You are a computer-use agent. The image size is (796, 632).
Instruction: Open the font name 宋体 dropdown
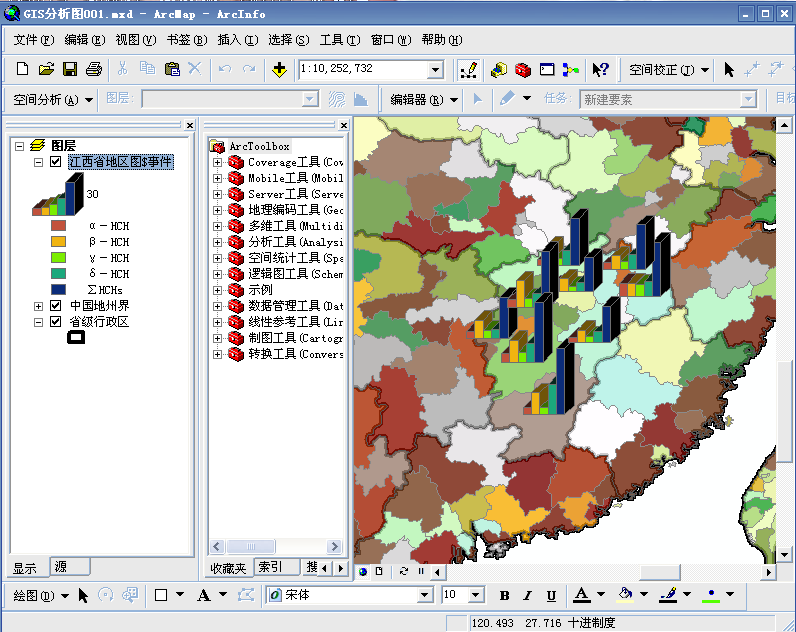coord(424,595)
